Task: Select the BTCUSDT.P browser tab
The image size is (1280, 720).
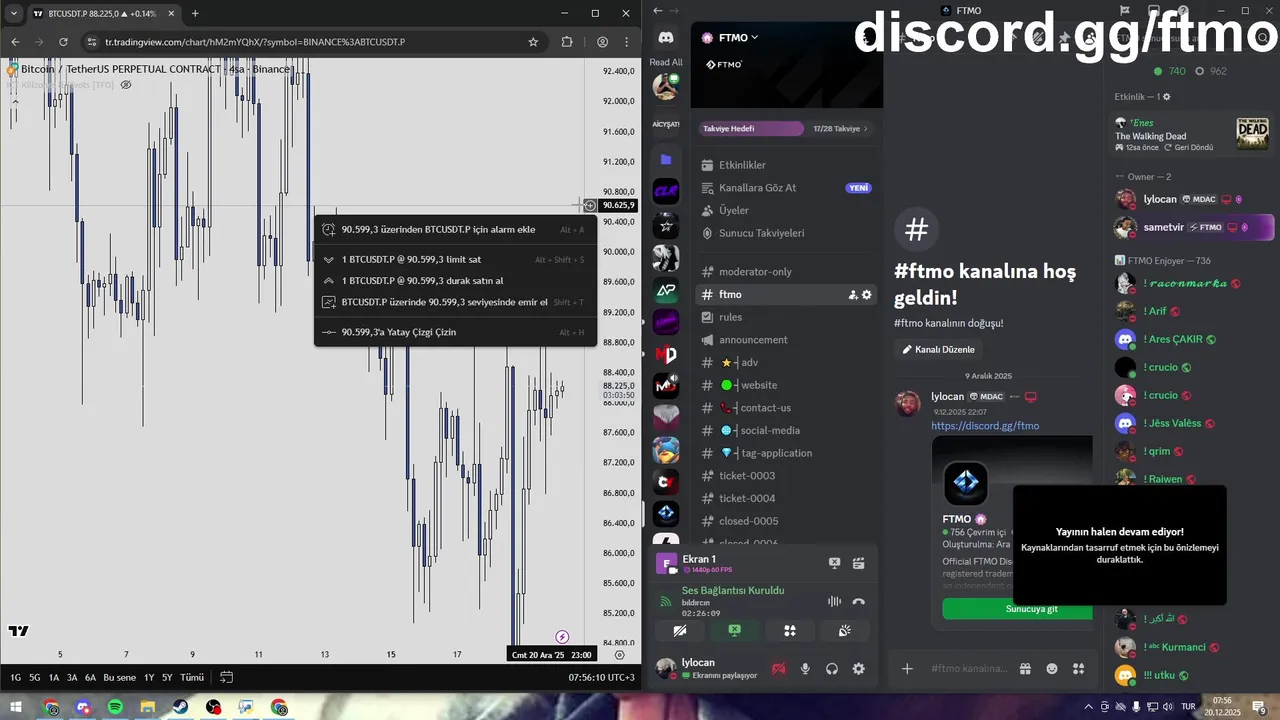Action: [102, 14]
